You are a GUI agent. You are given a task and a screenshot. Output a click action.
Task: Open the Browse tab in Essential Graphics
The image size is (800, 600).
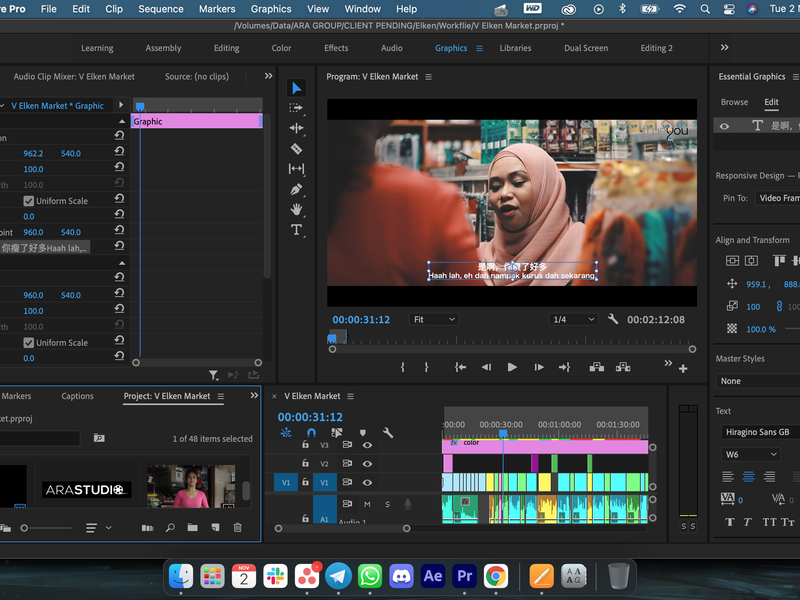pyautogui.click(x=734, y=102)
